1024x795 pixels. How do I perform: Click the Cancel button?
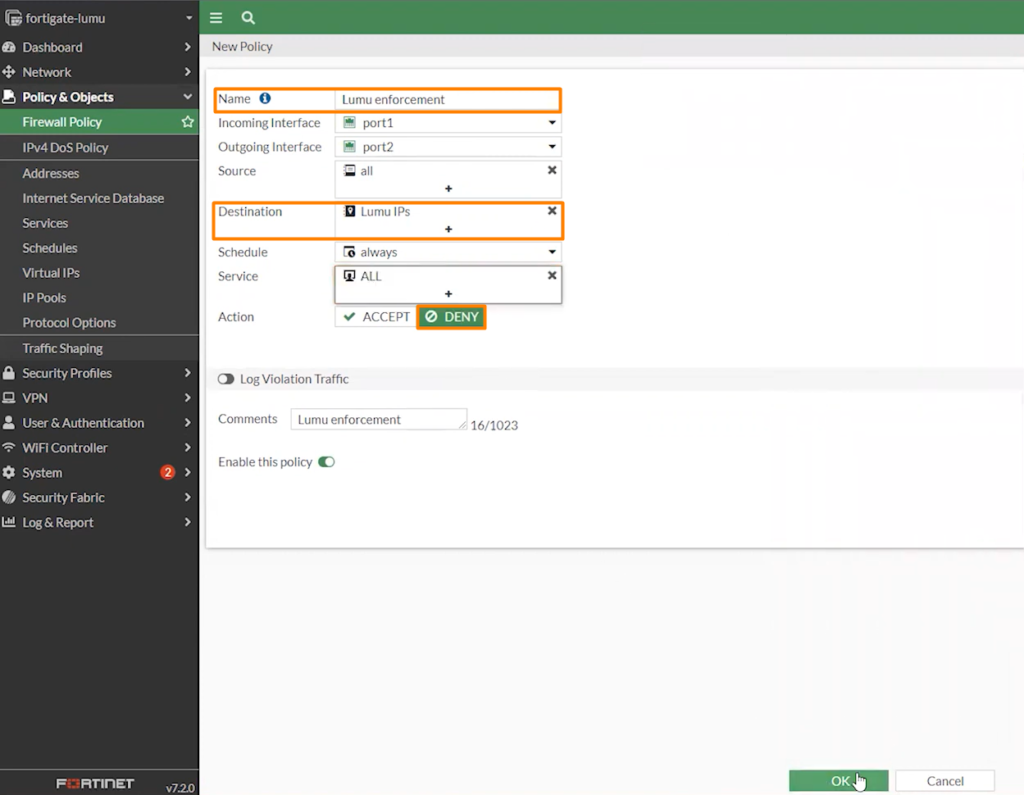point(944,781)
